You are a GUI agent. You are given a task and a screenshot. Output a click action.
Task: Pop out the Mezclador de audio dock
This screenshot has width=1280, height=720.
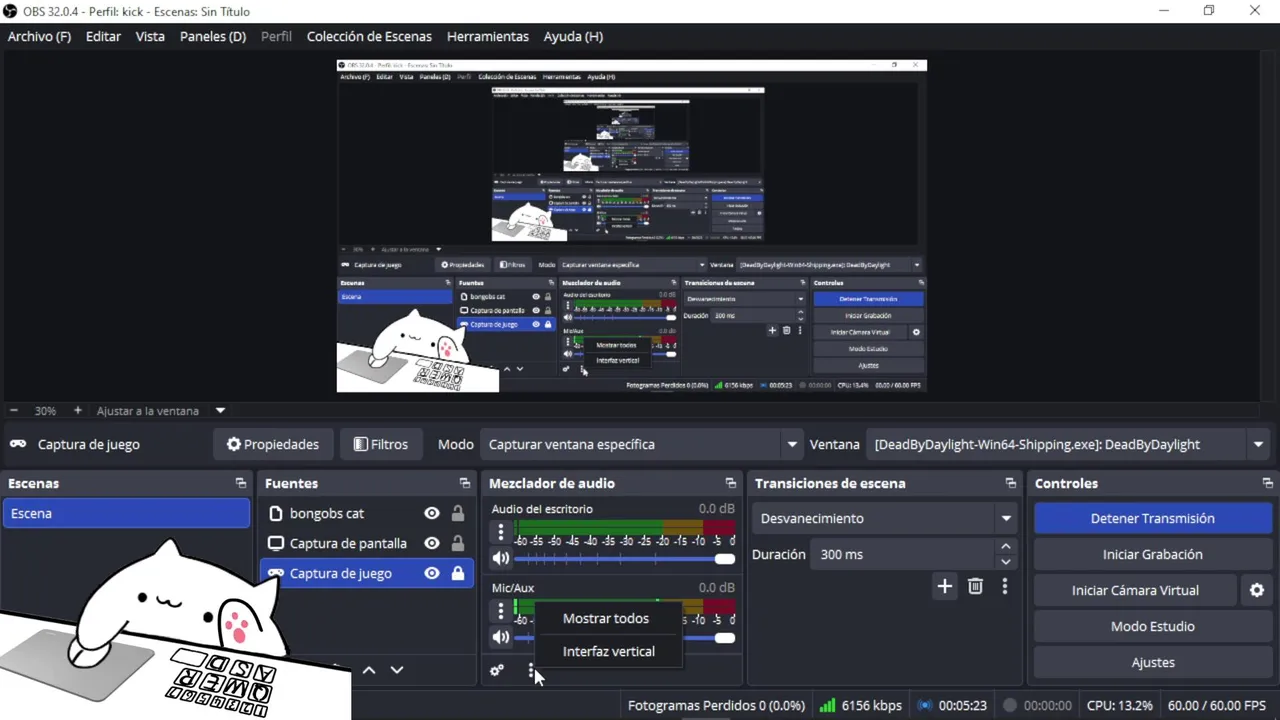pos(730,483)
